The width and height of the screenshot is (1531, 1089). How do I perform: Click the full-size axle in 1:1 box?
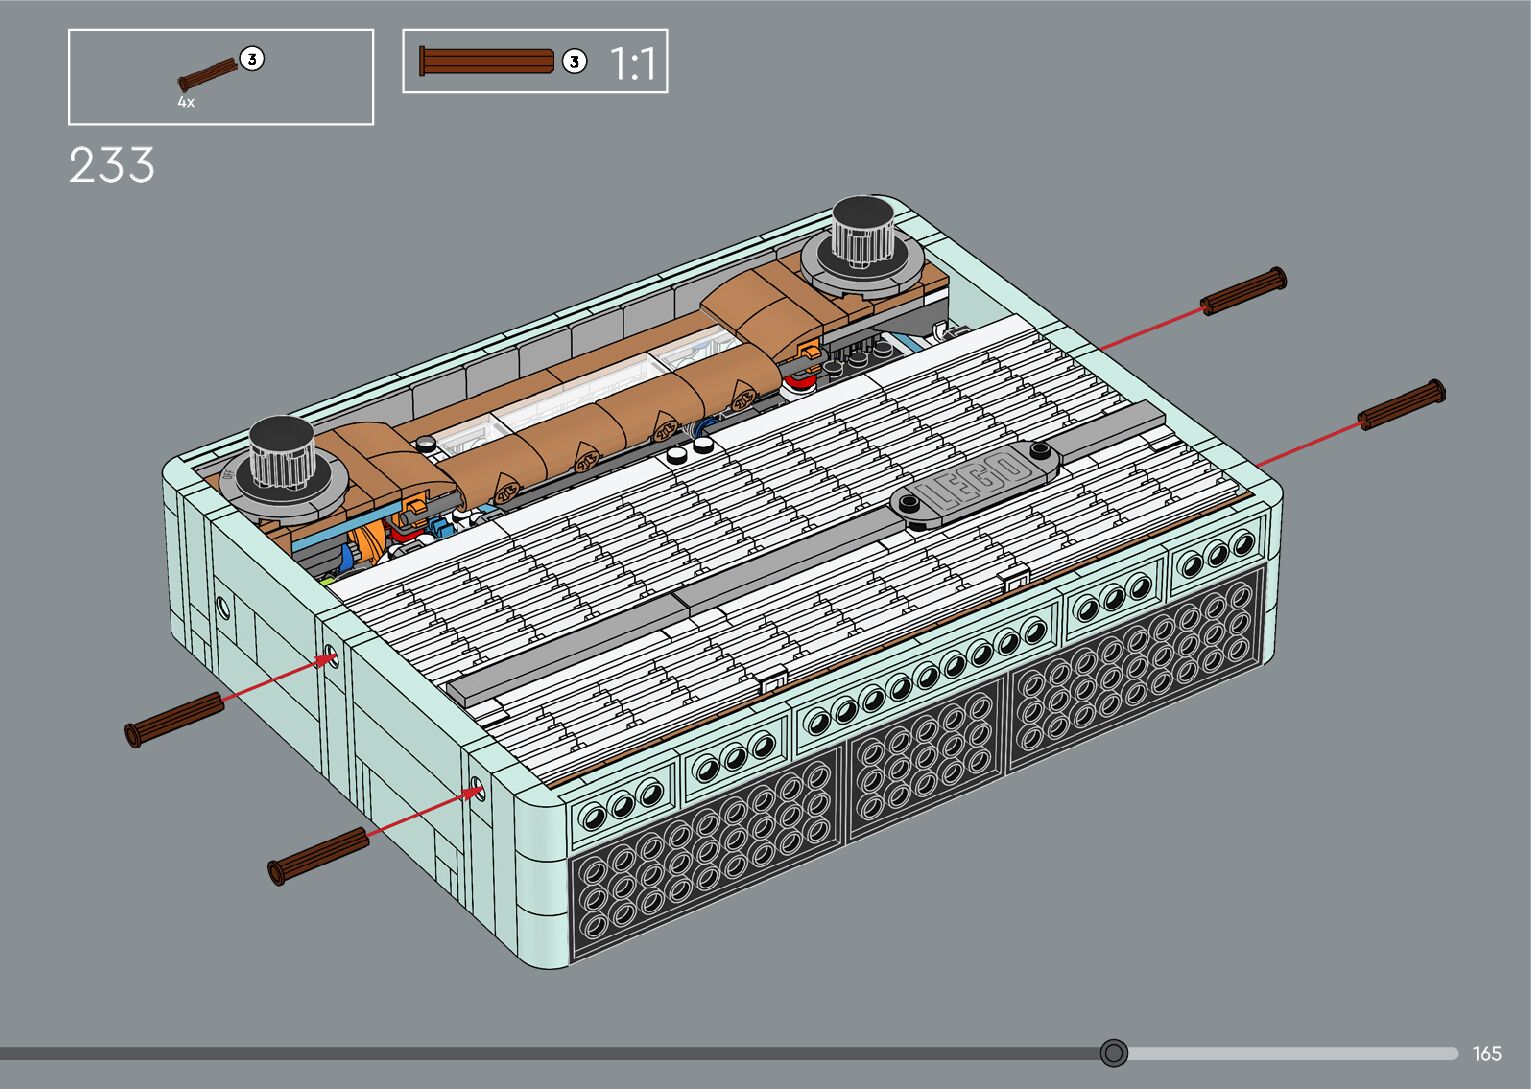(487, 61)
